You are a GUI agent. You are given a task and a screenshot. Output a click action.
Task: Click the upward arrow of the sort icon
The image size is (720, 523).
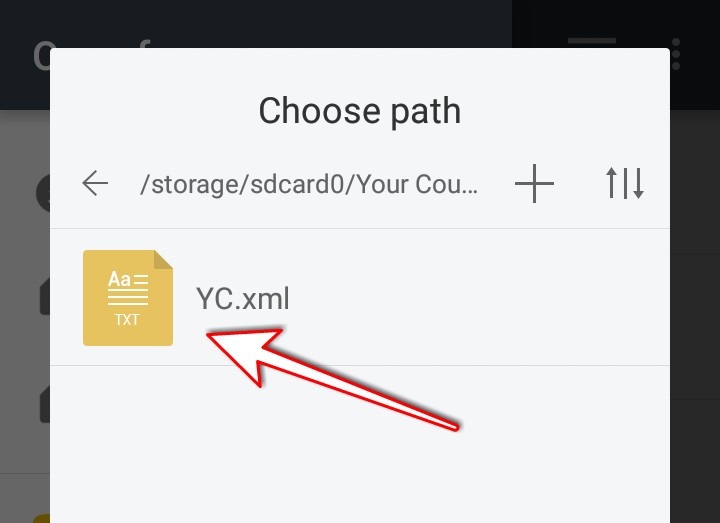[x=611, y=183]
